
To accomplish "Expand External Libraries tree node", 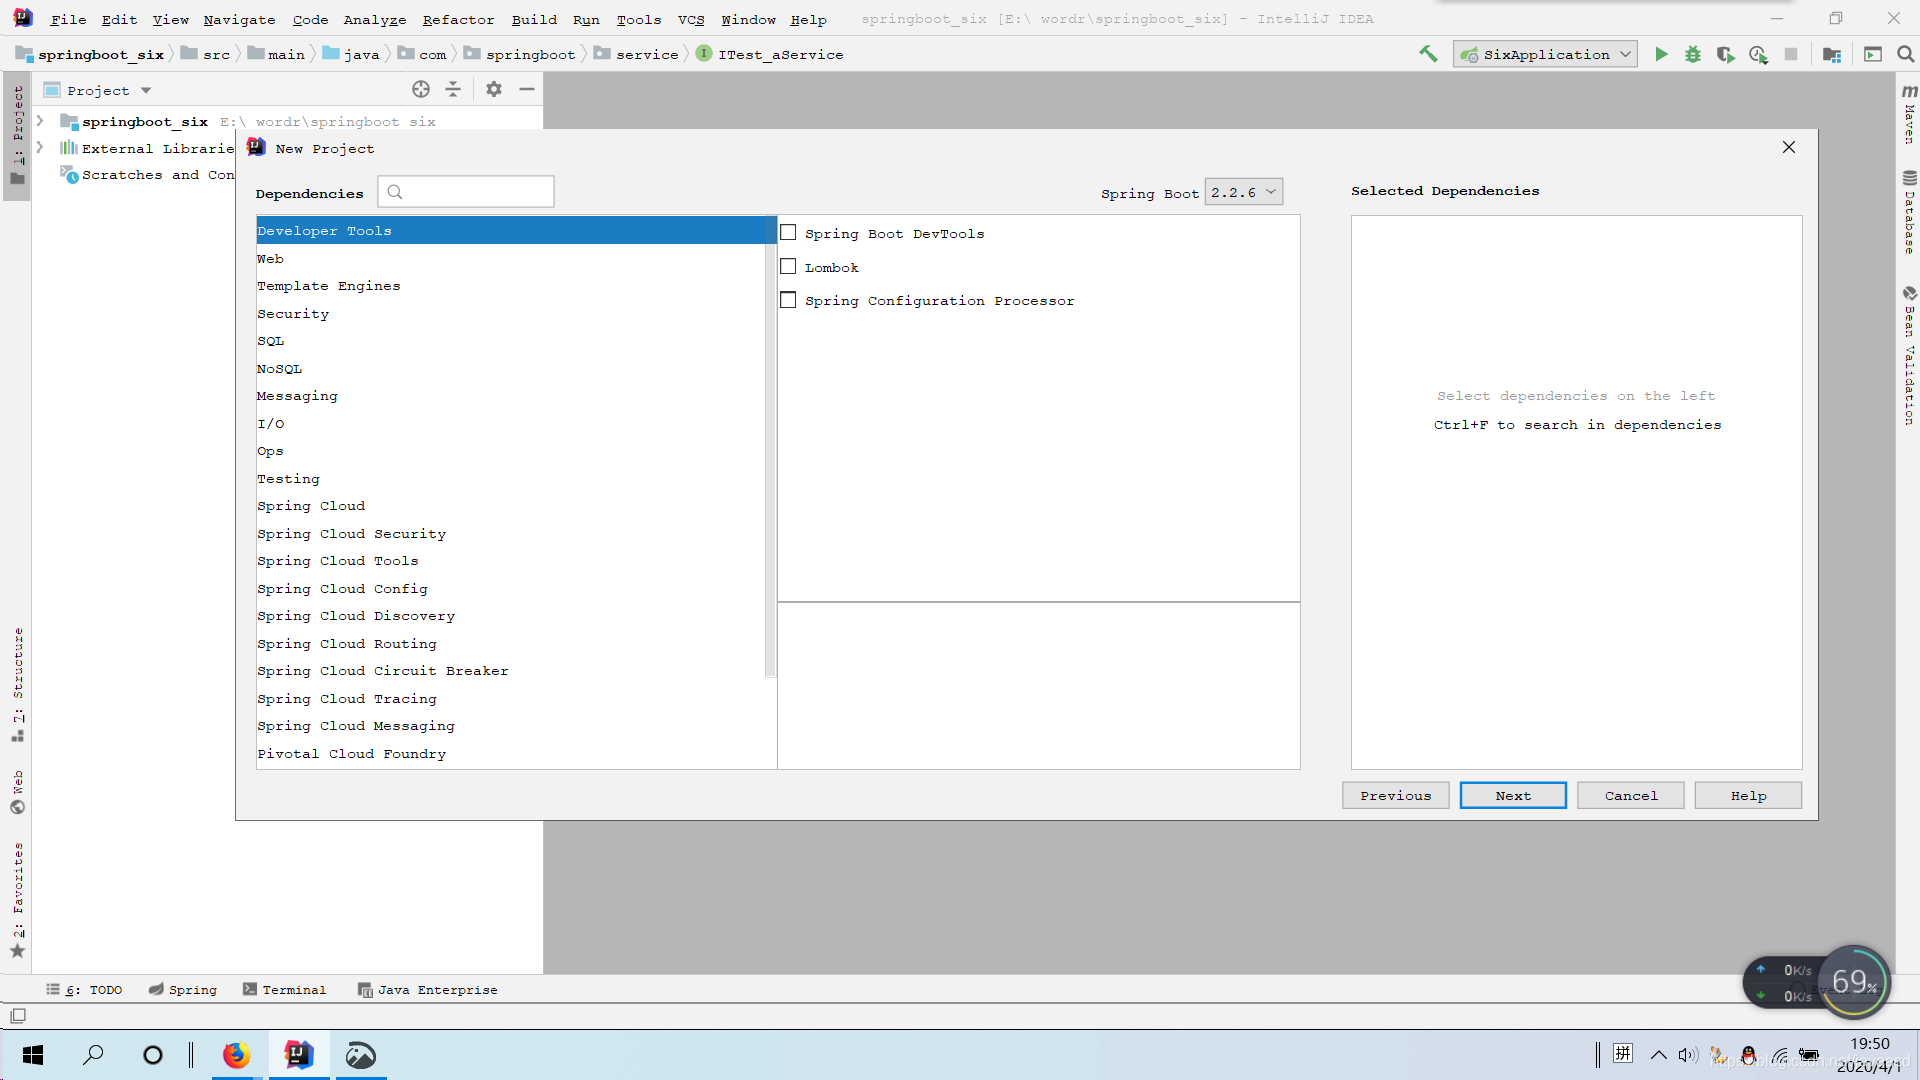I will 40,148.
